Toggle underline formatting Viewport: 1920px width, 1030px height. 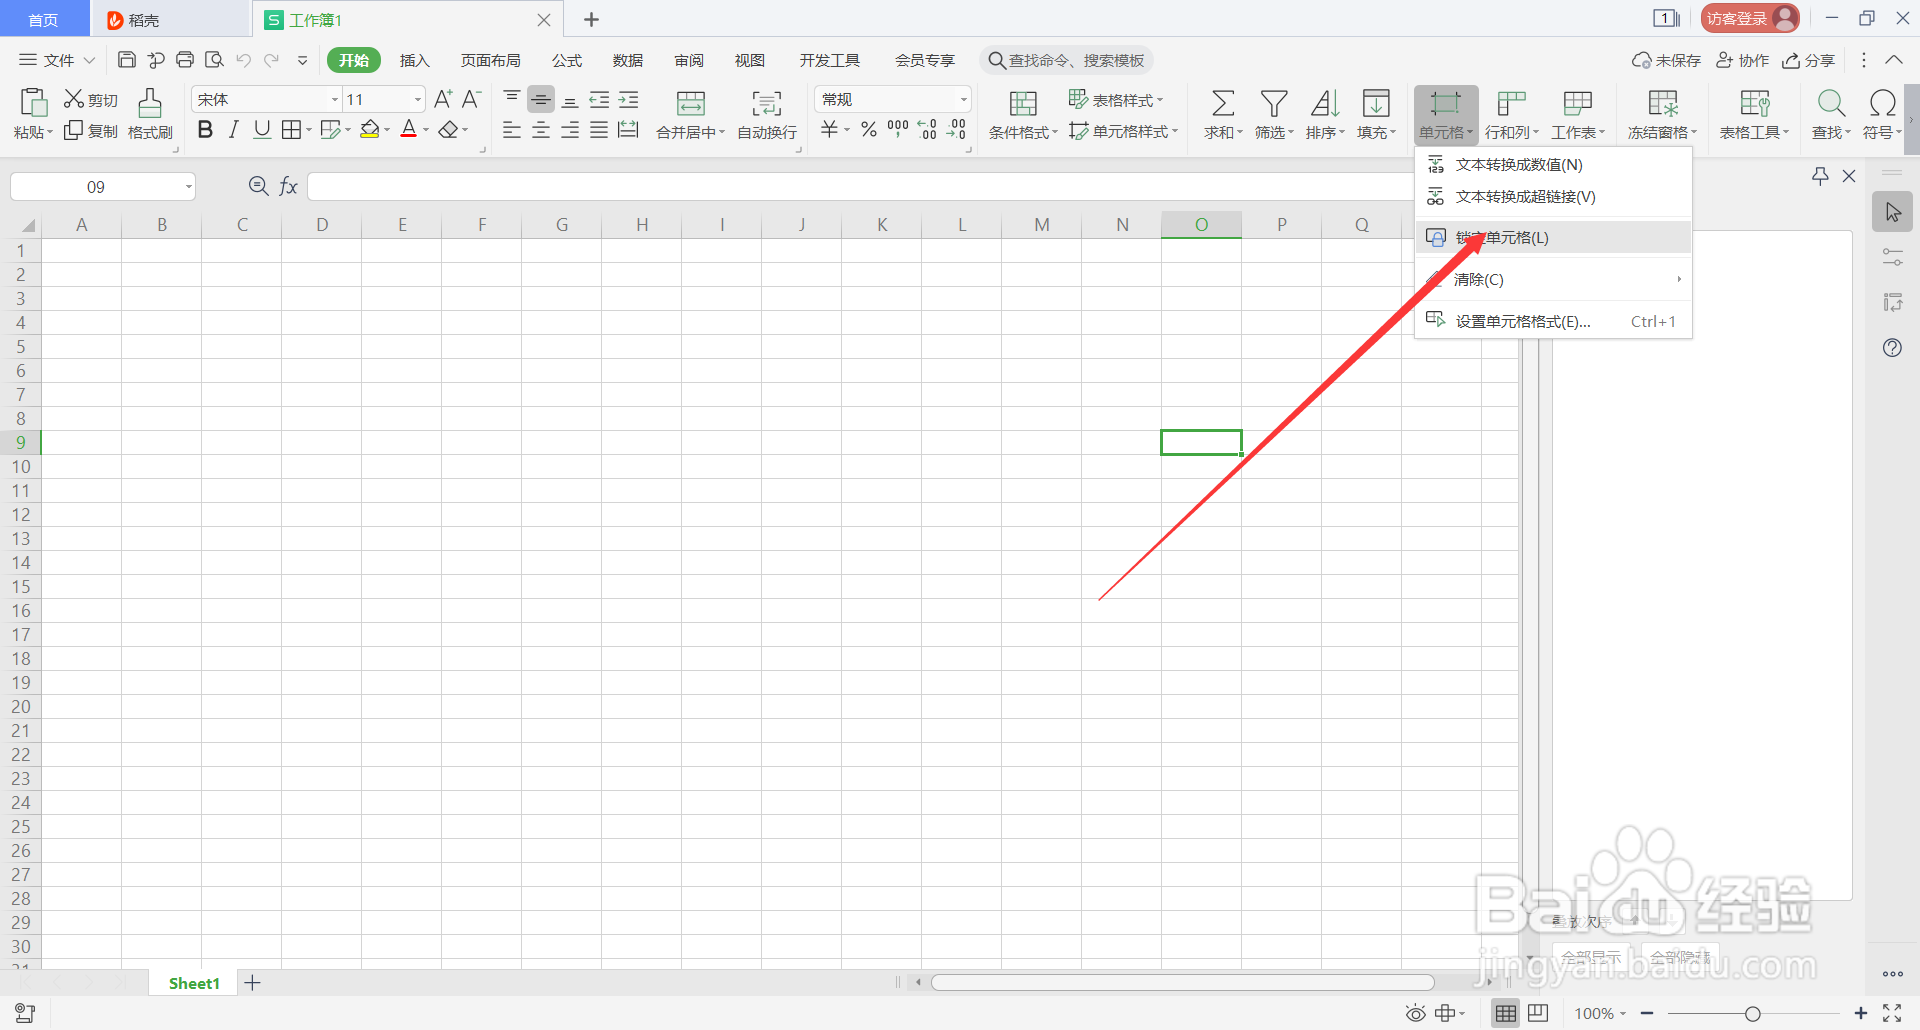pos(261,129)
